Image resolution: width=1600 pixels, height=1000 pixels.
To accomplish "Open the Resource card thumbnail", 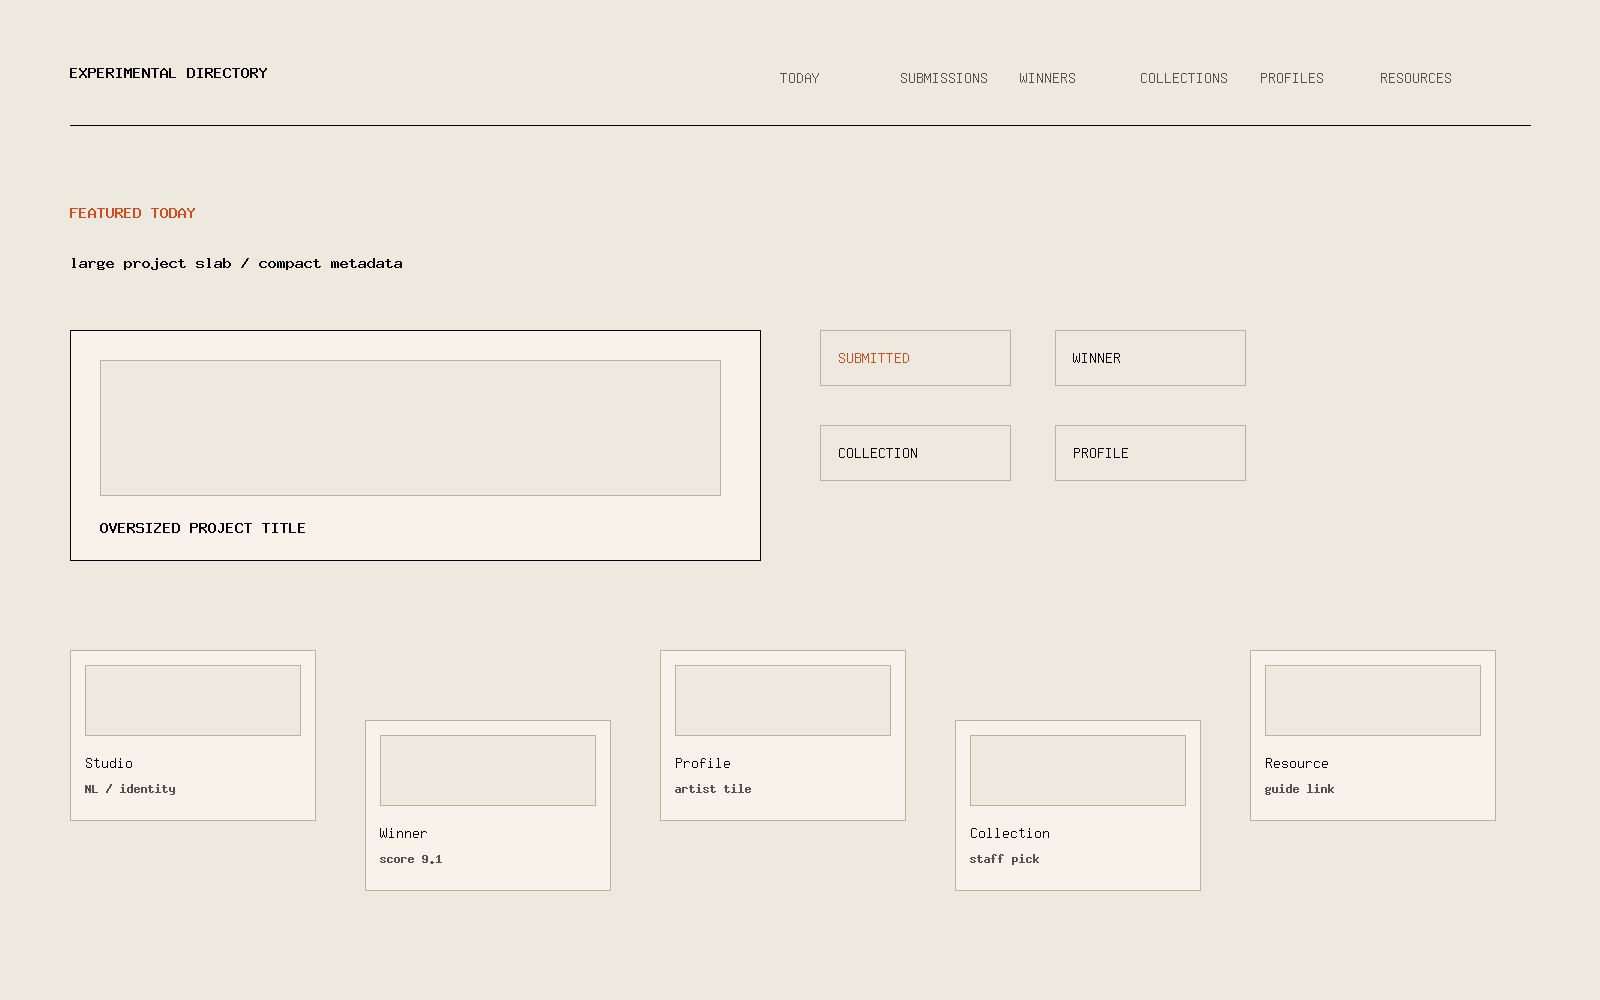I will point(1373,700).
